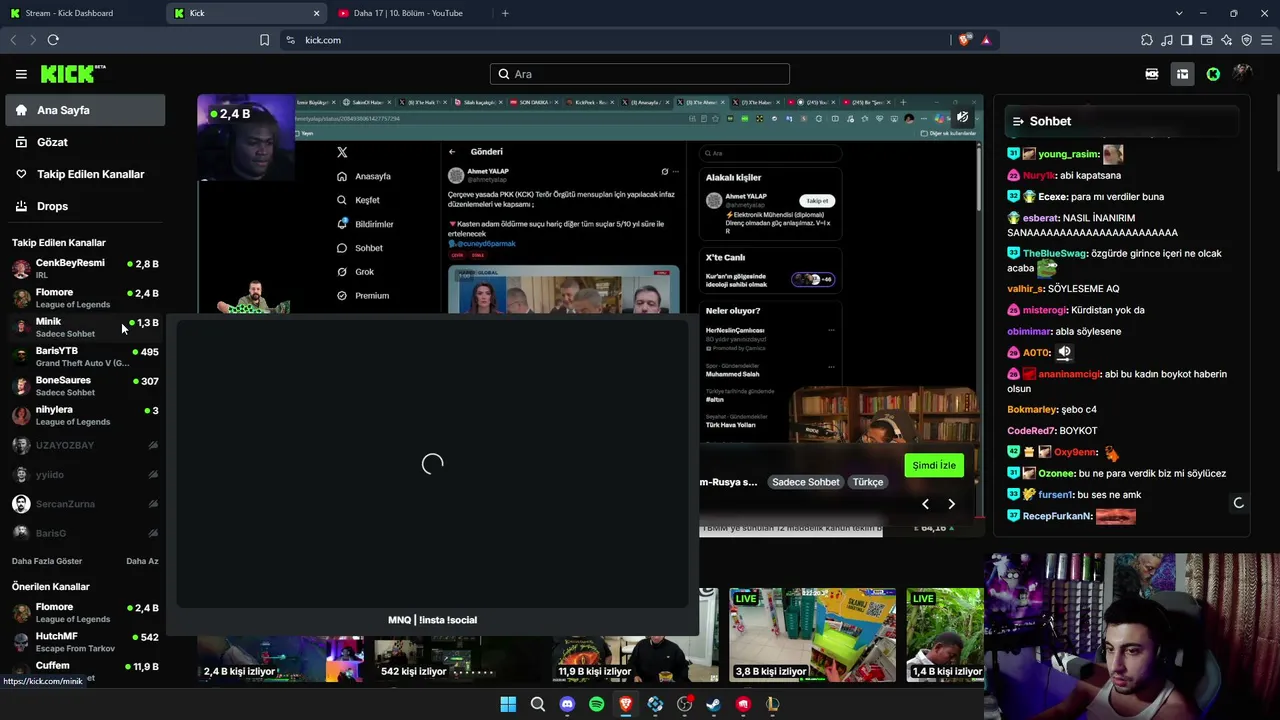The height and width of the screenshot is (720, 1280).
Task: Click chat username RecepFurkanN
Action: click(x=1057, y=516)
